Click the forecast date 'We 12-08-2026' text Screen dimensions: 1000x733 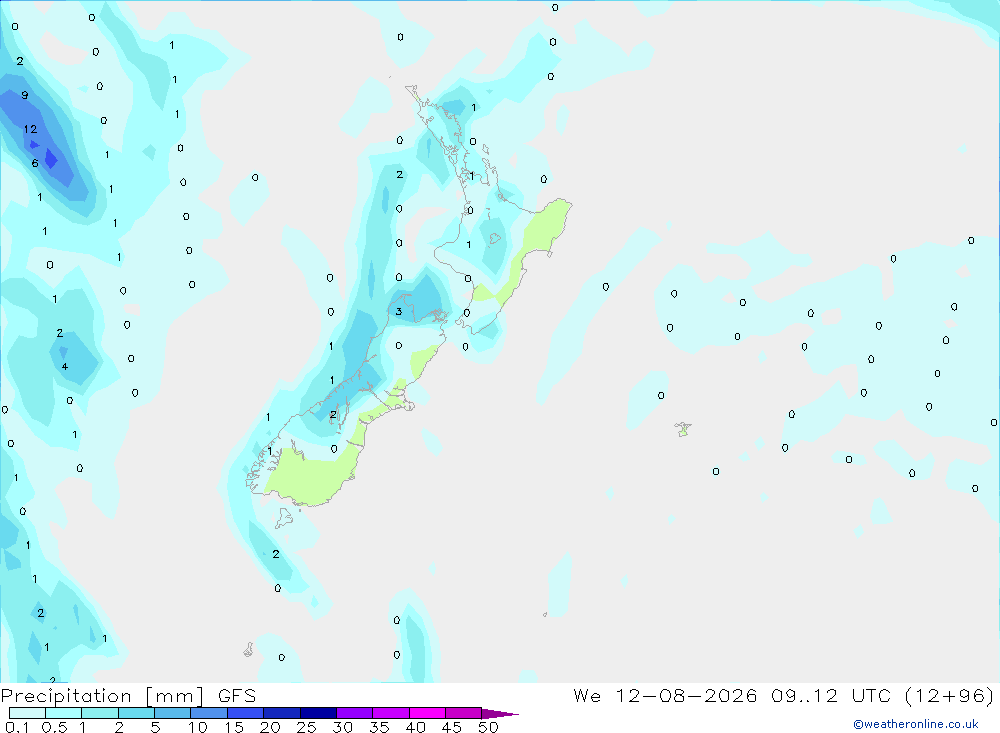click(x=665, y=695)
